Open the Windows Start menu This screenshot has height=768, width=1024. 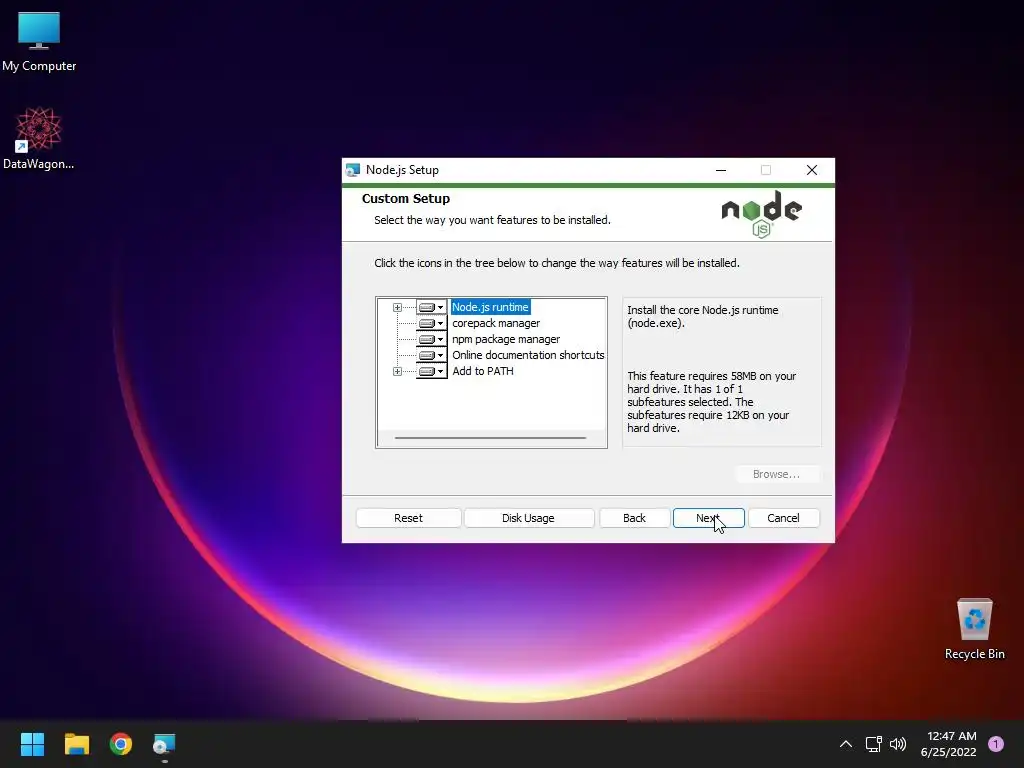pos(32,744)
